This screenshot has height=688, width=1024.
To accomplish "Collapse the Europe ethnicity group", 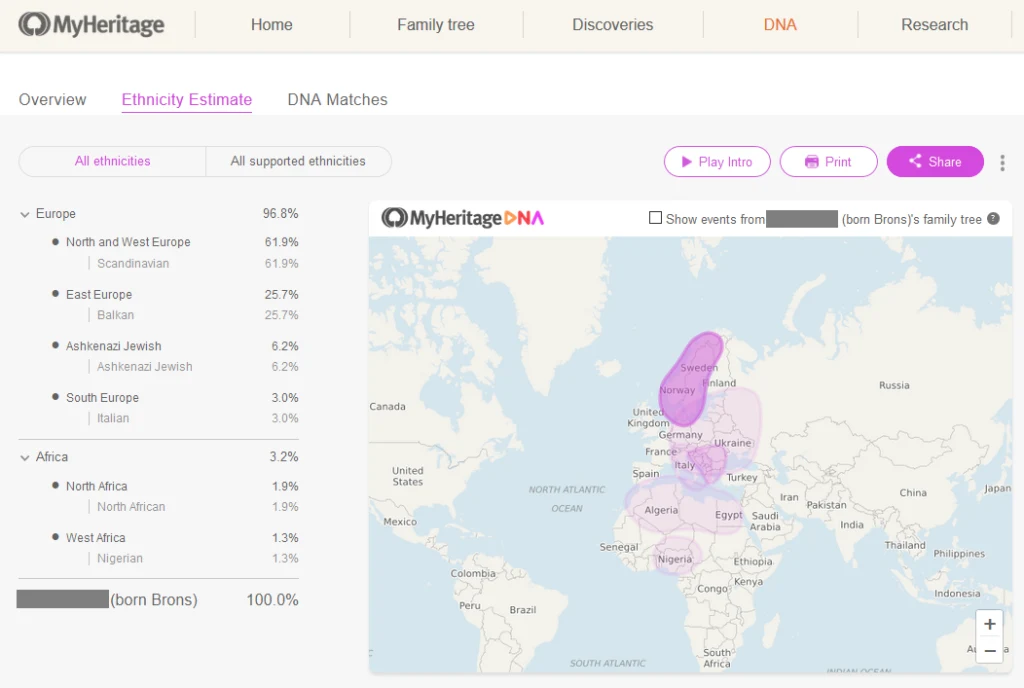I will pyautogui.click(x=25, y=214).
